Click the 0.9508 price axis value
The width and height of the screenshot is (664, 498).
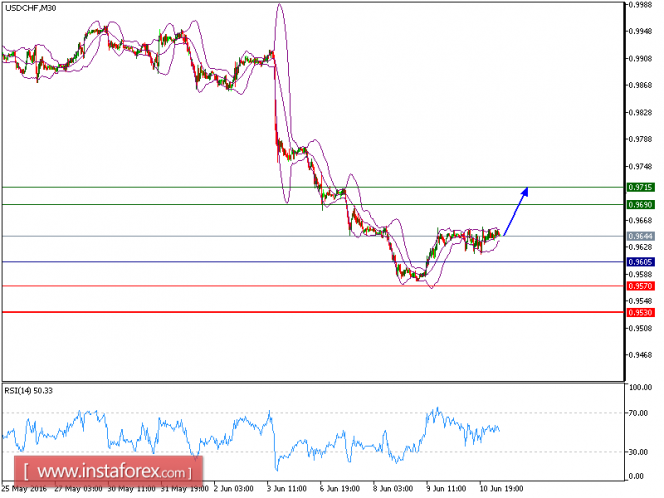click(x=640, y=328)
